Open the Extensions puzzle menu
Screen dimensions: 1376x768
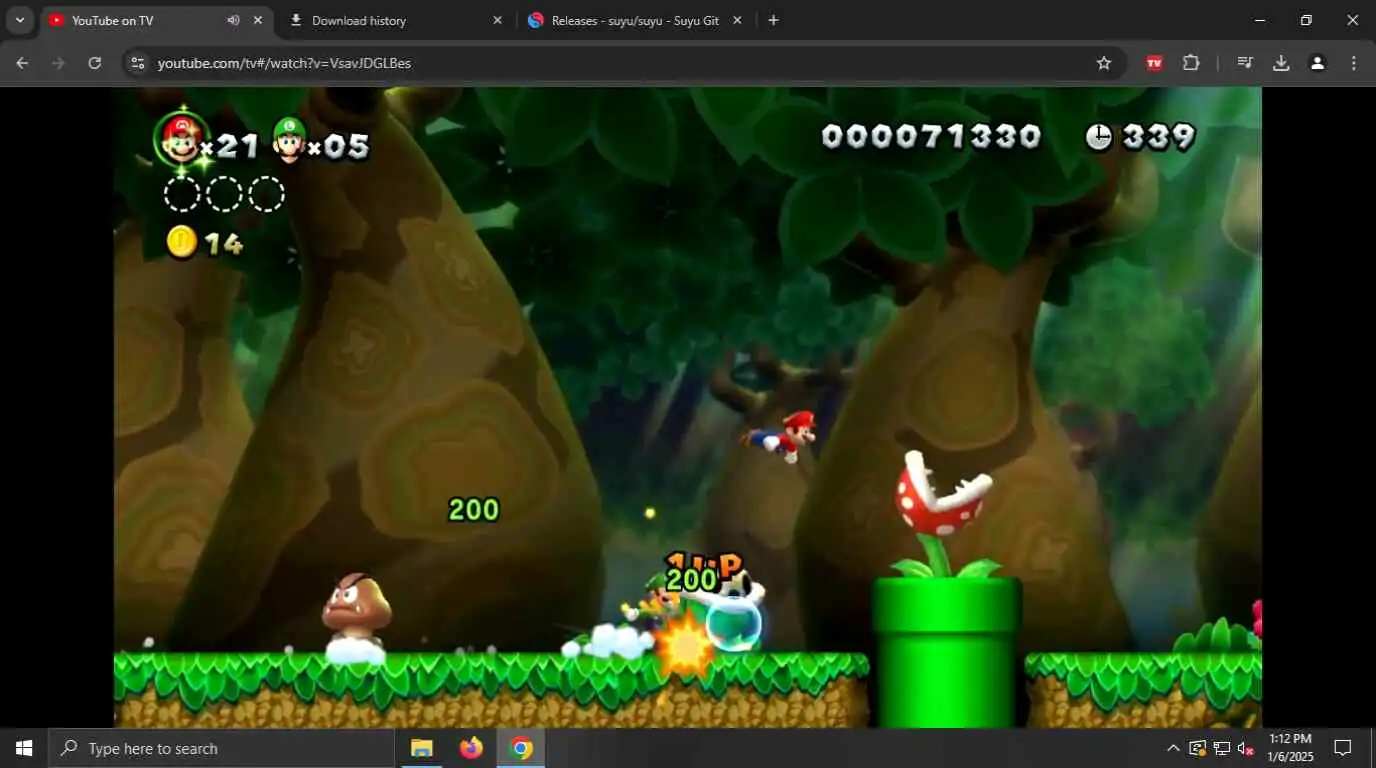point(1191,63)
